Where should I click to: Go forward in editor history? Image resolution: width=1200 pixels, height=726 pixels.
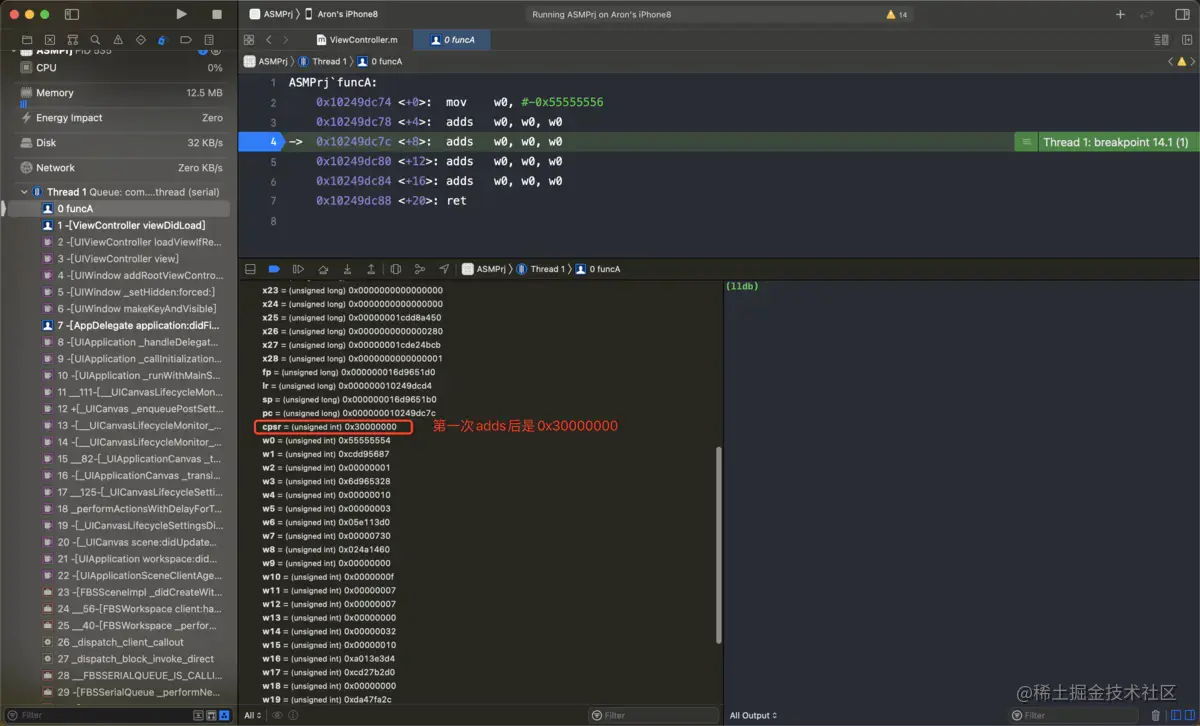click(286, 40)
